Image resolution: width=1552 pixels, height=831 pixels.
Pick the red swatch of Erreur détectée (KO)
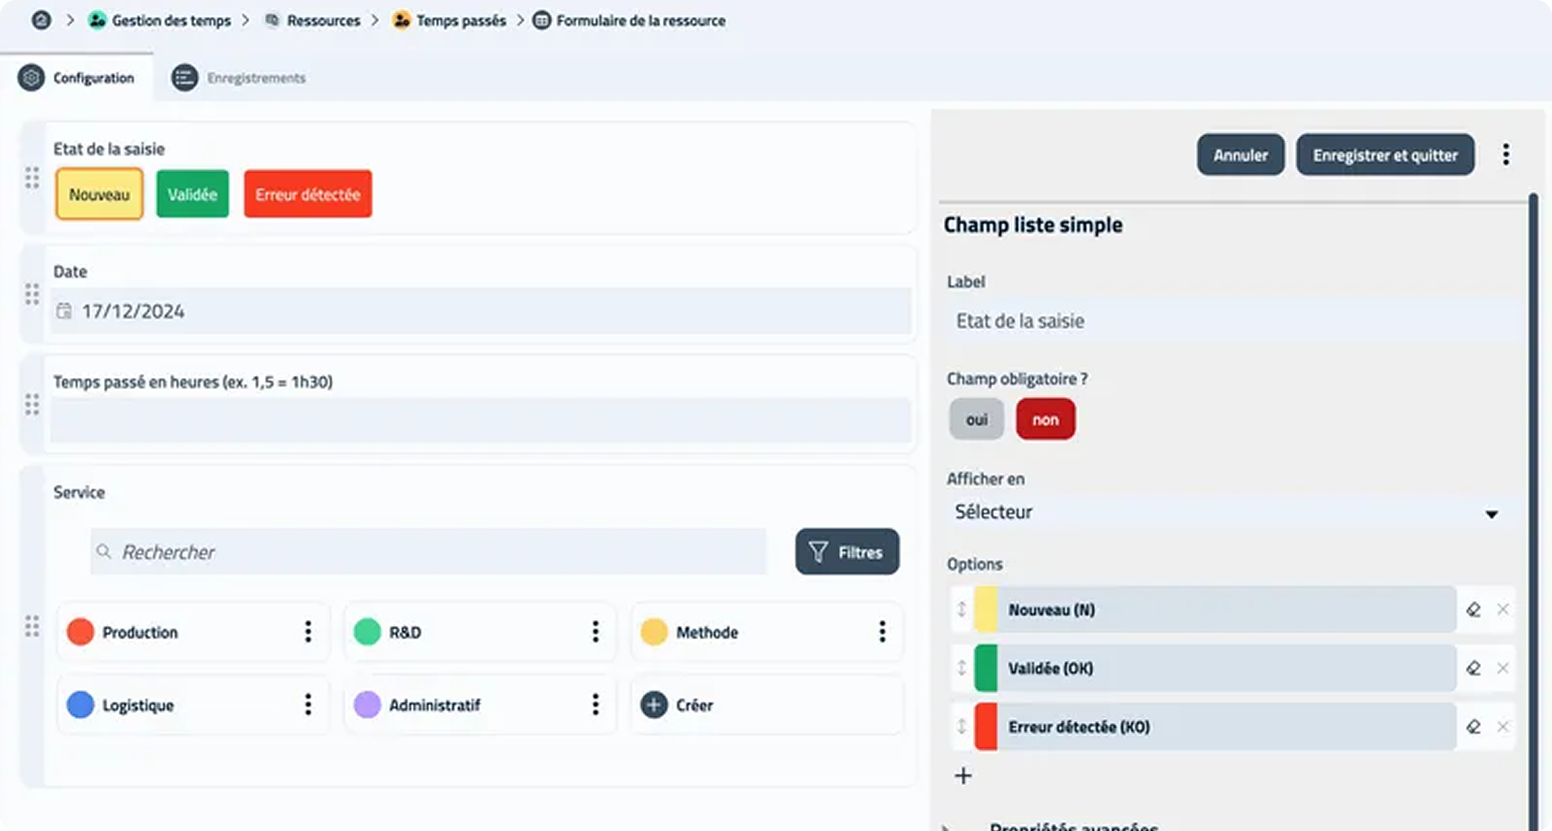pos(986,726)
